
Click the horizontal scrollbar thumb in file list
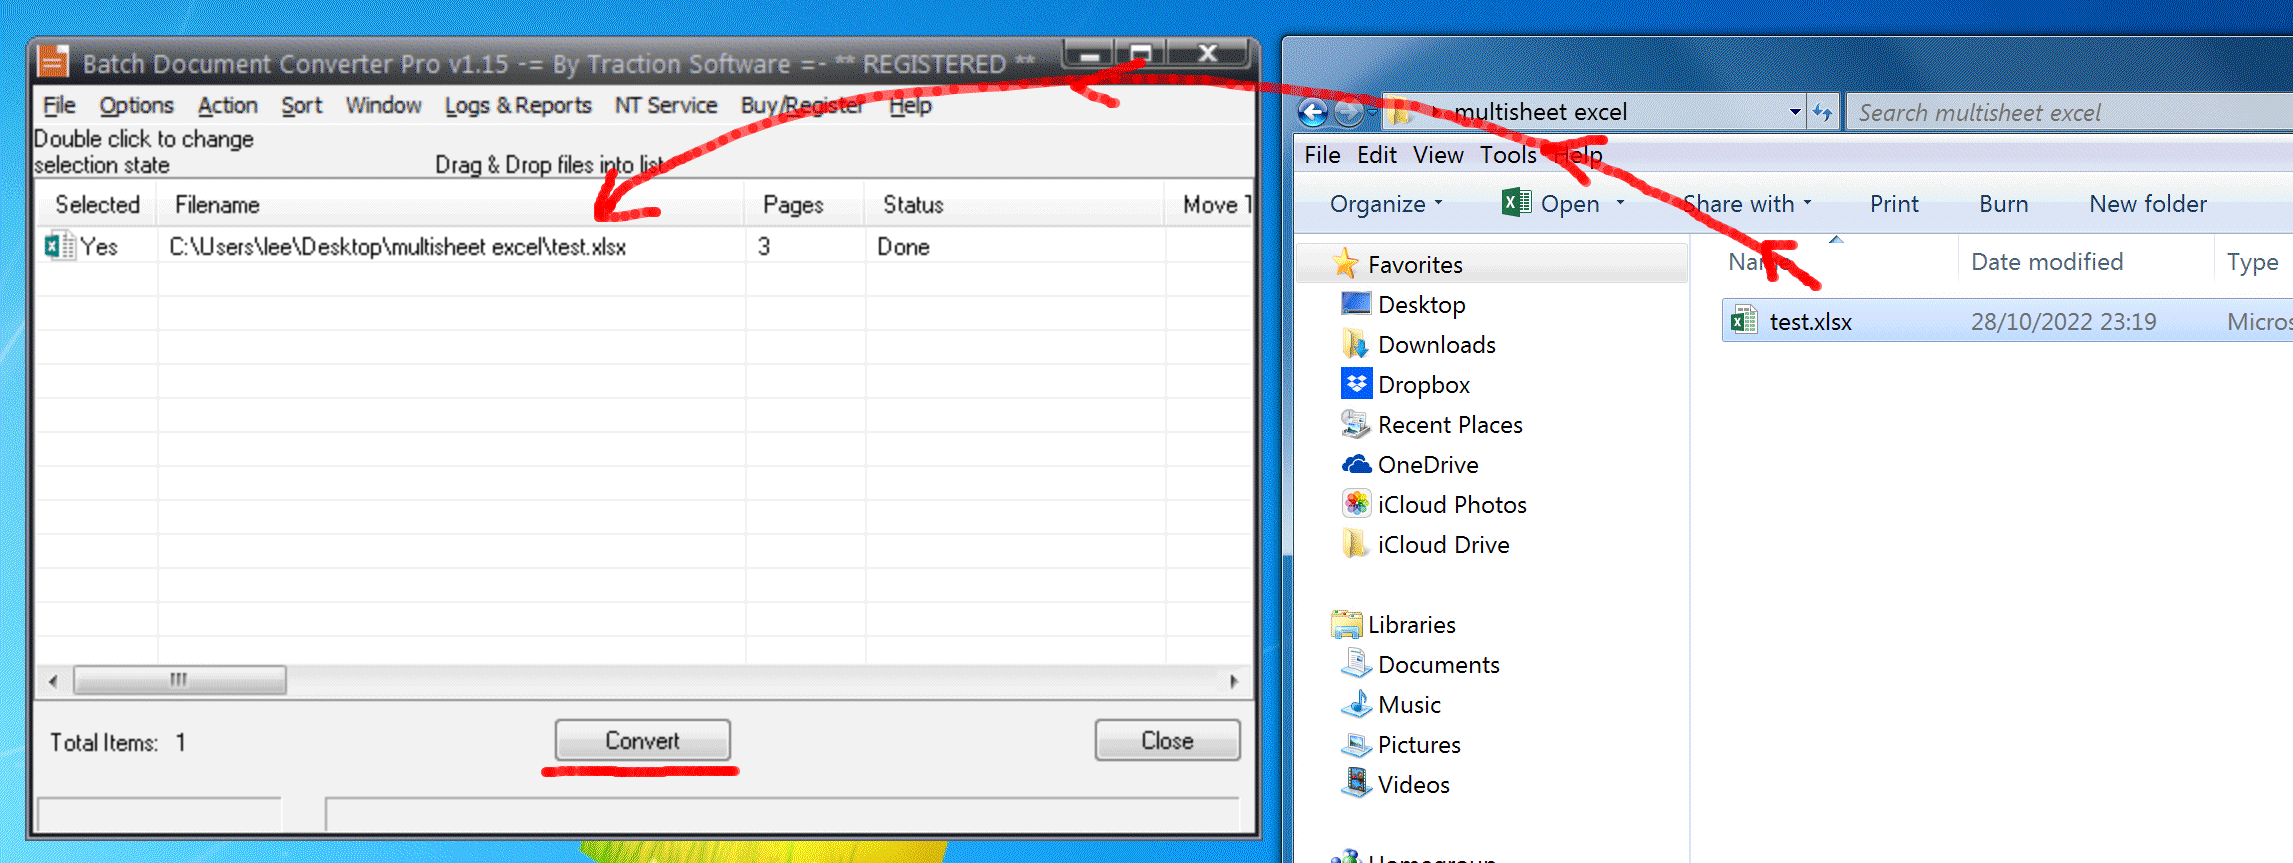point(180,680)
